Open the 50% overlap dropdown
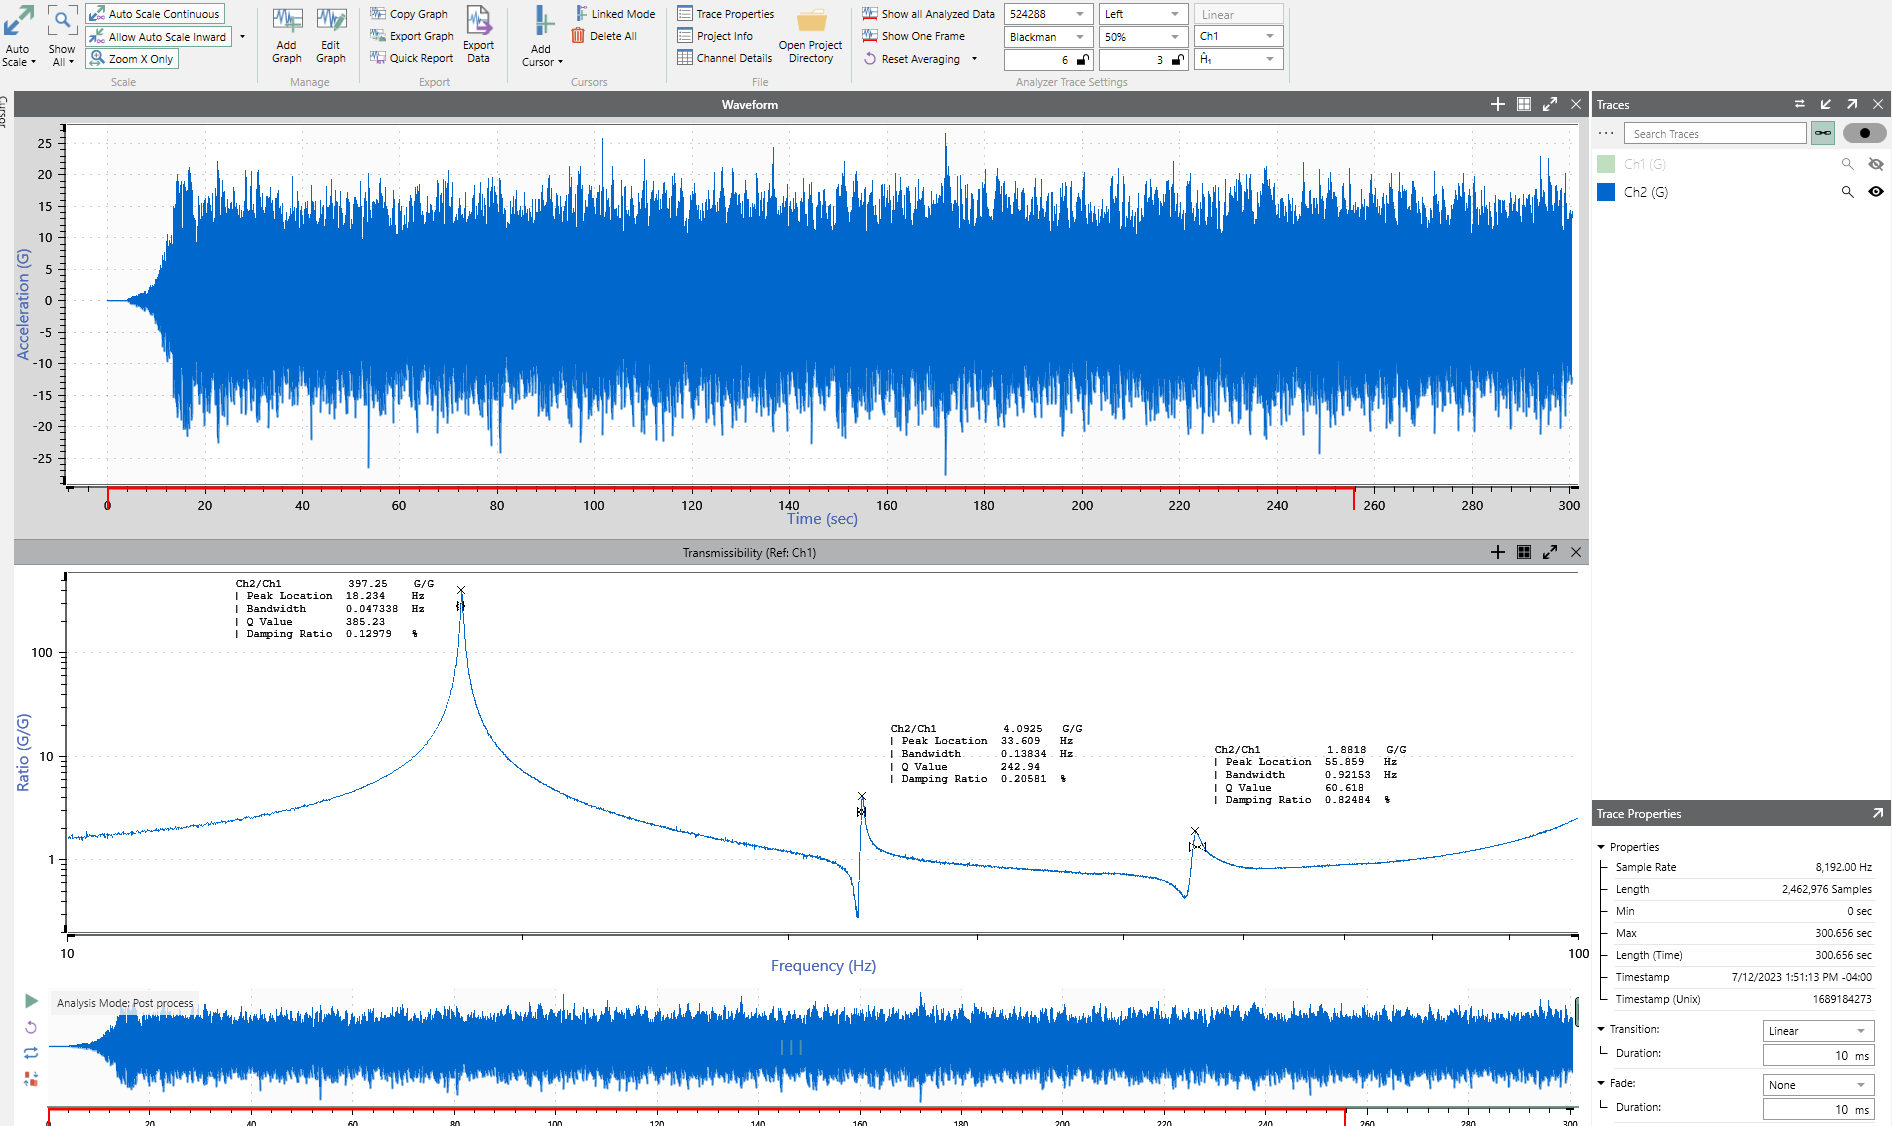The width and height of the screenshot is (1892, 1126). click(1143, 37)
